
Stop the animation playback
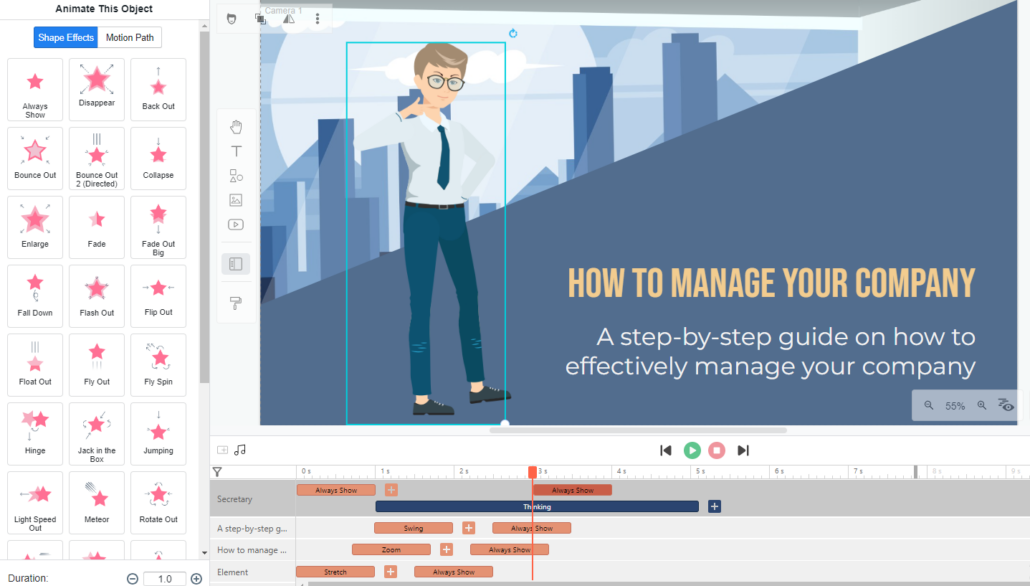716,450
